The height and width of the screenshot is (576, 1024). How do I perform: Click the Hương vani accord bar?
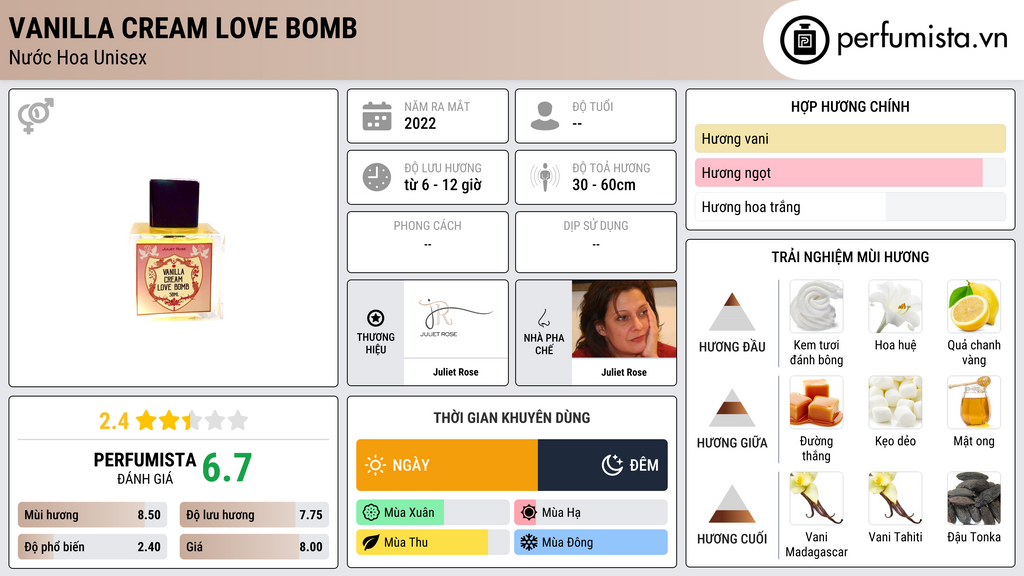tap(850, 138)
